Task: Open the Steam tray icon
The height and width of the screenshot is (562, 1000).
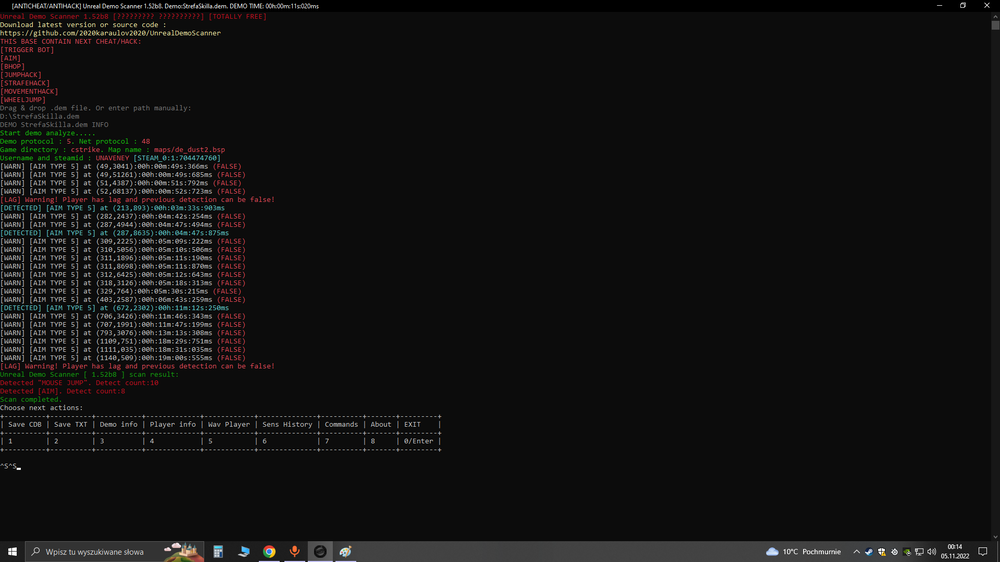Action: (x=869, y=552)
